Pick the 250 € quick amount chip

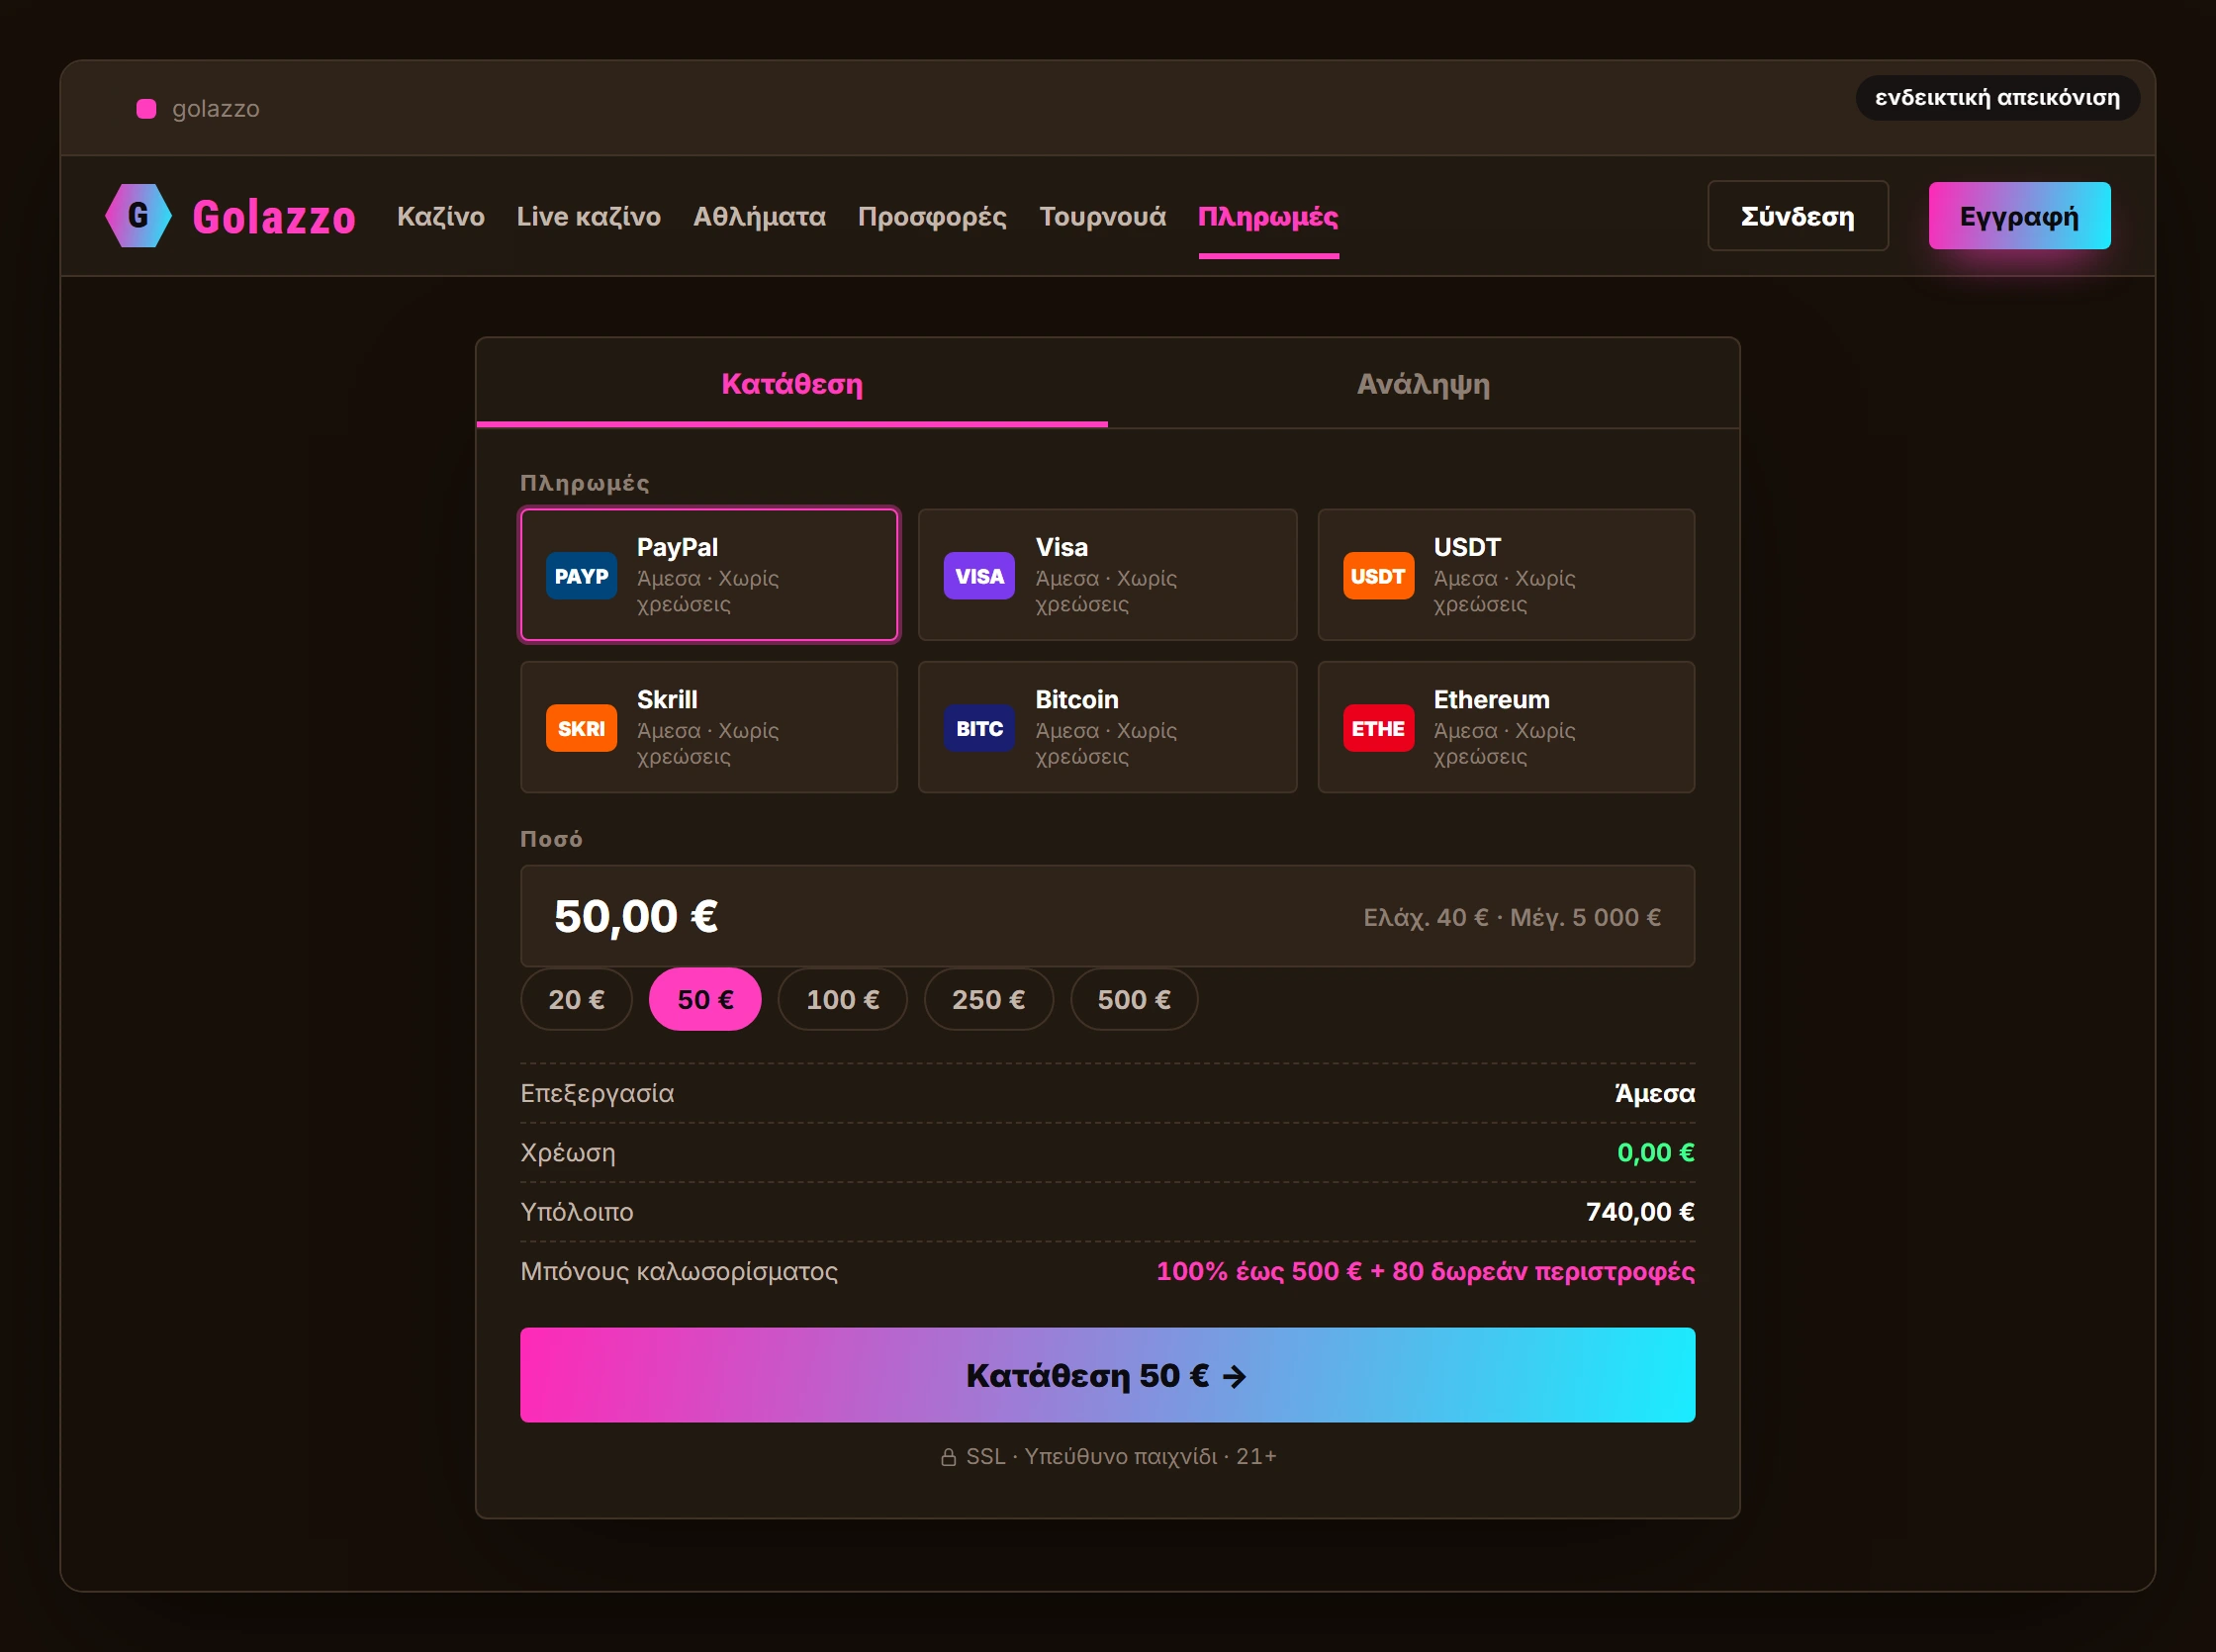tap(988, 999)
